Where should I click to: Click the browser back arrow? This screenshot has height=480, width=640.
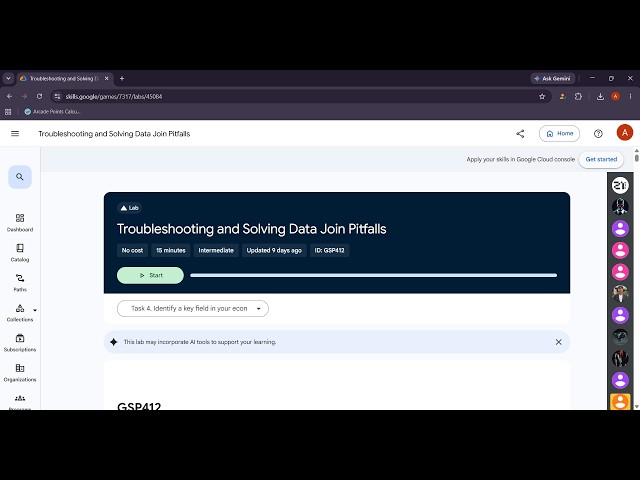click(x=9, y=96)
